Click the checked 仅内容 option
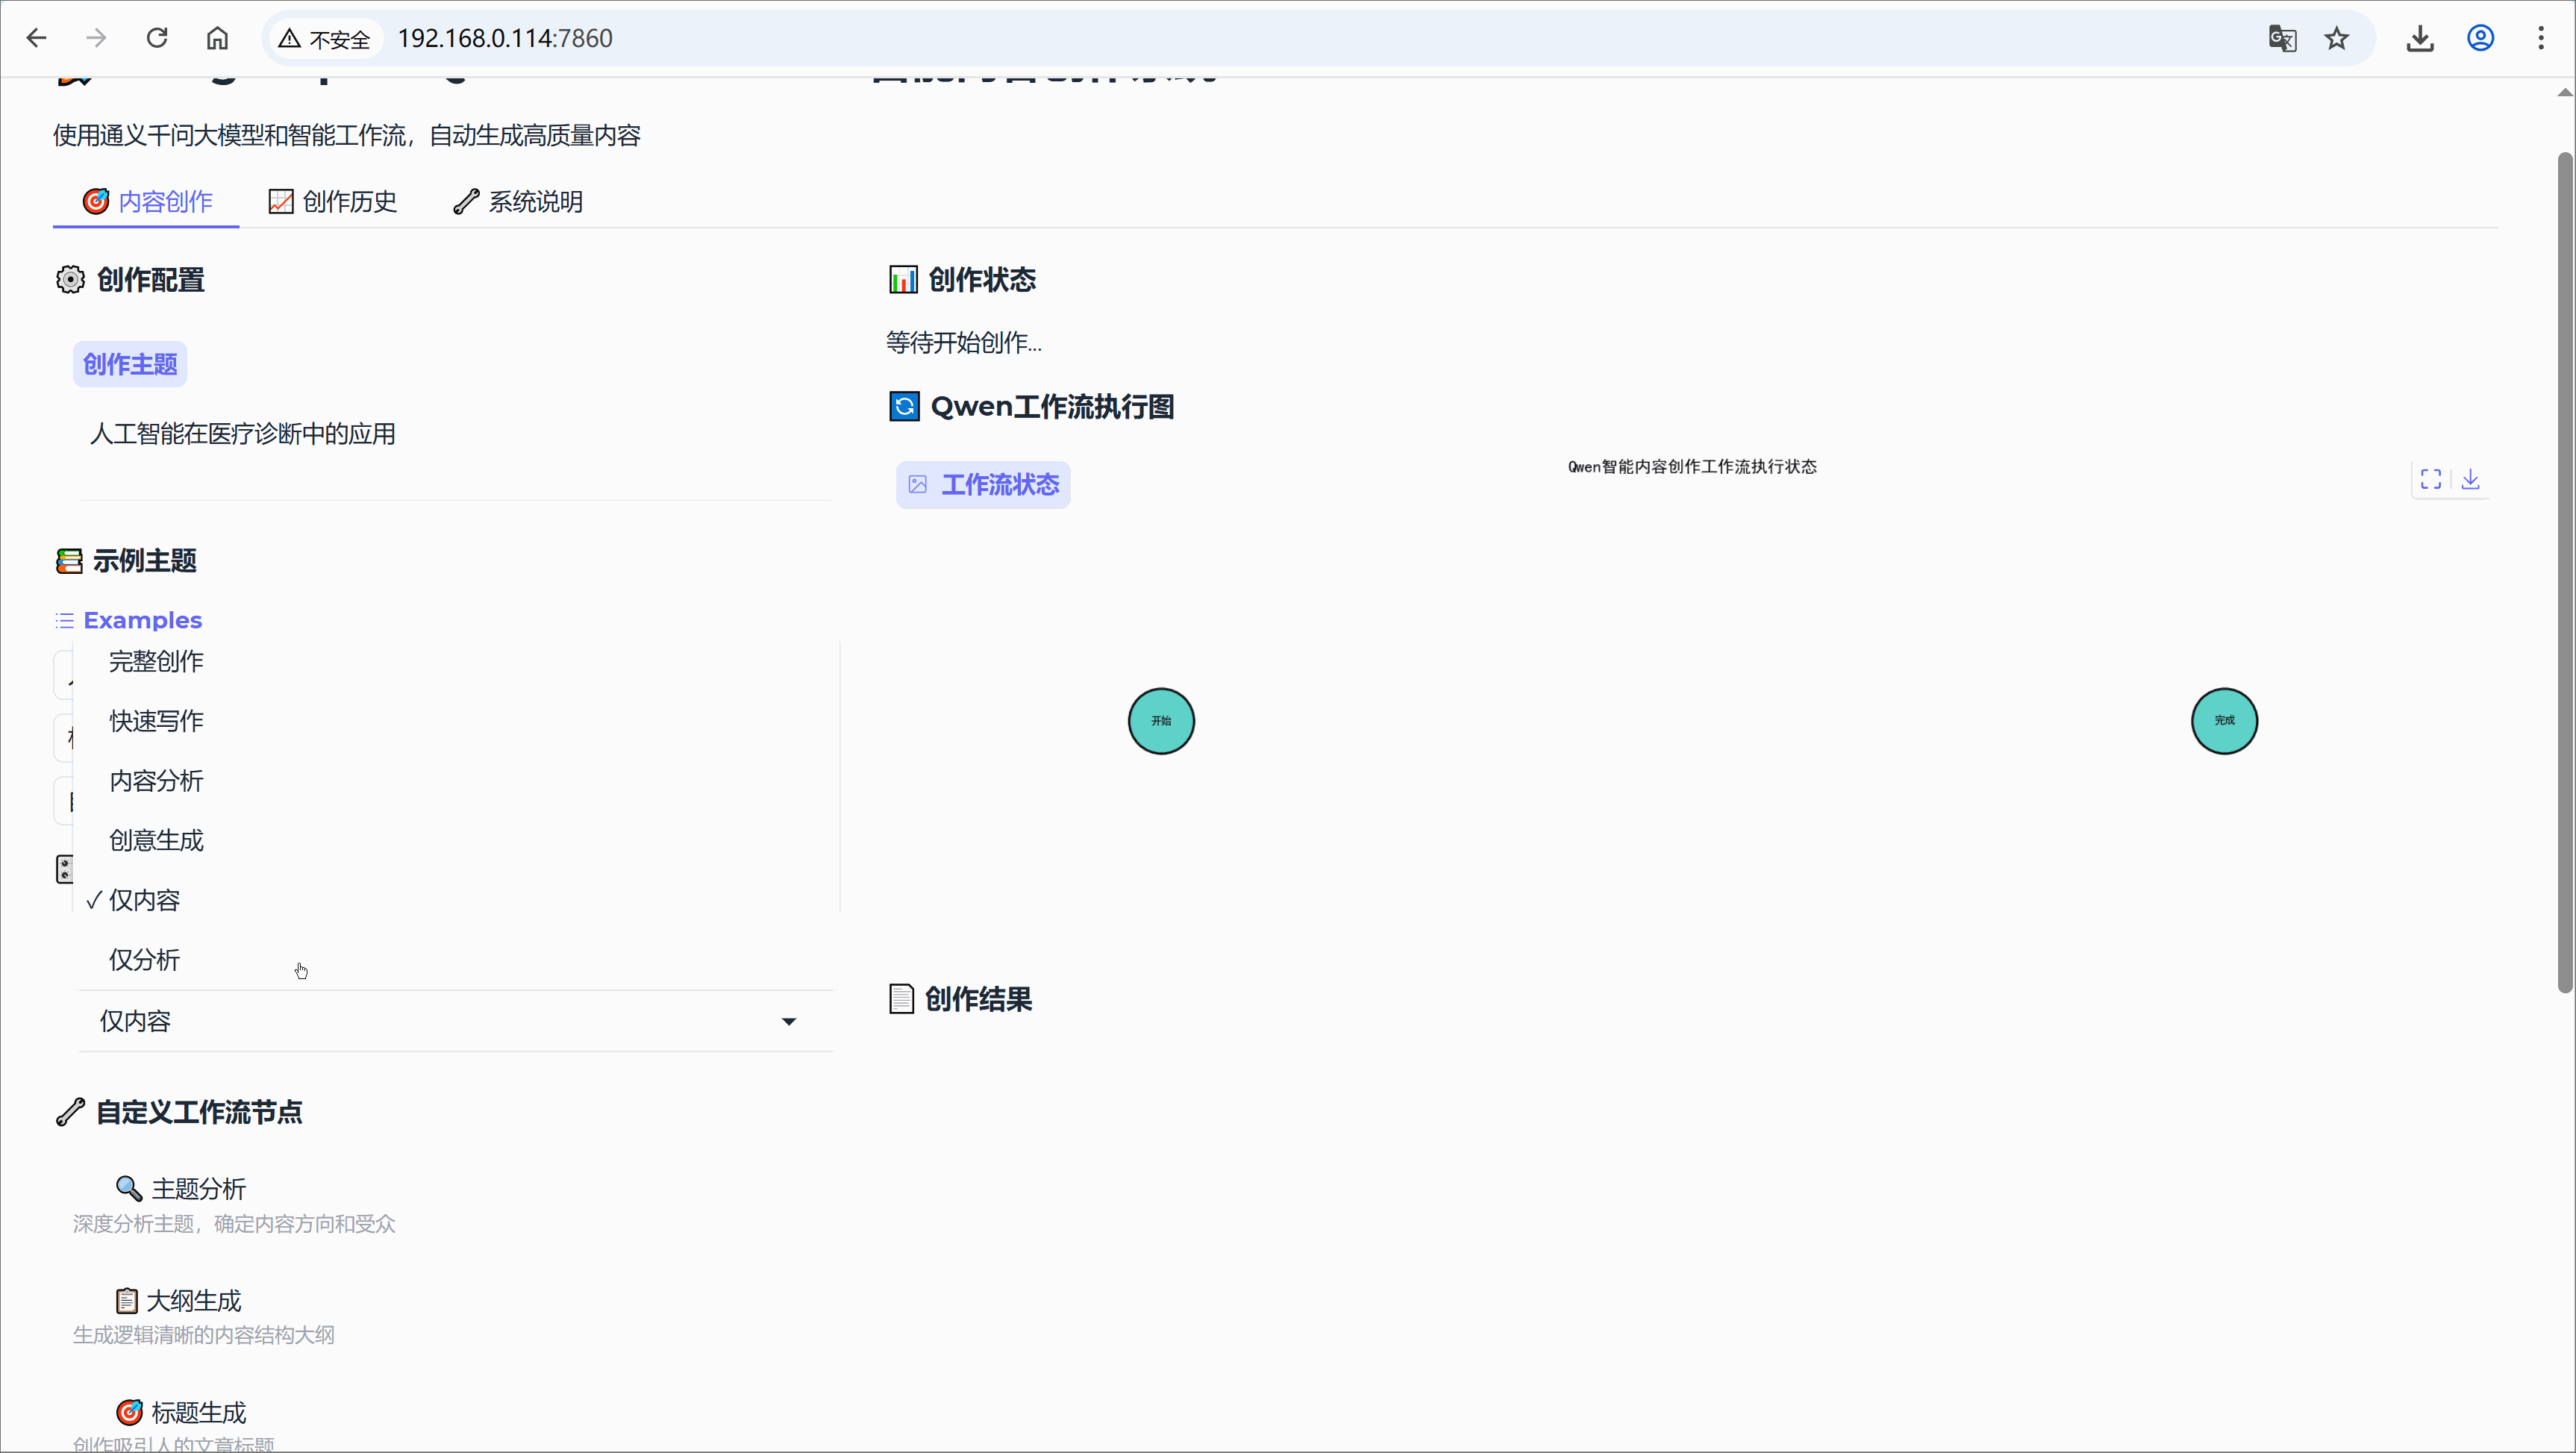The height and width of the screenshot is (1453, 2576). [x=147, y=899]
